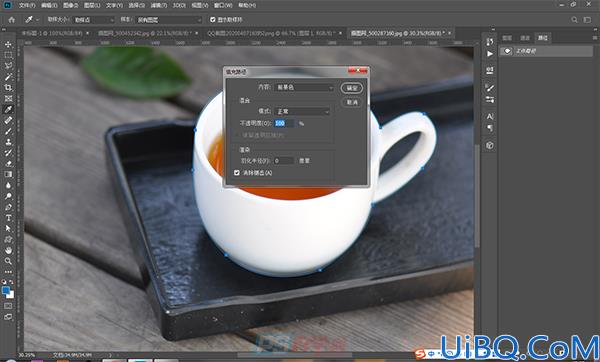Select the Path Selection arrow tool

8,228
